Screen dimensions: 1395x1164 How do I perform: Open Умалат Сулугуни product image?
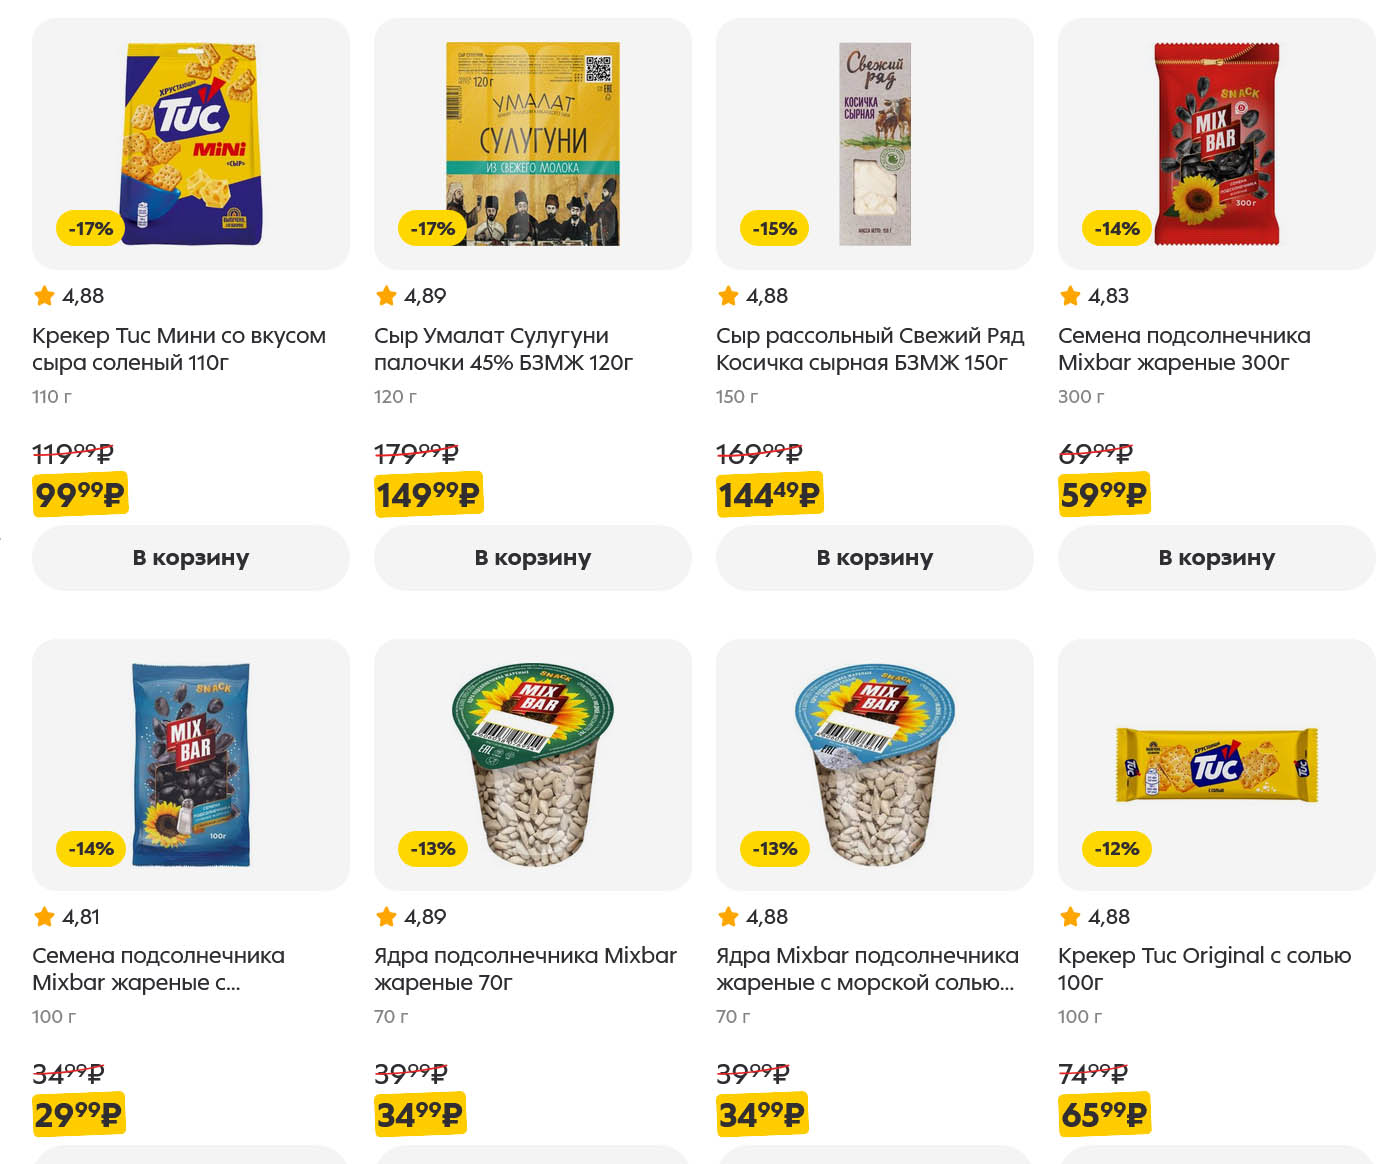pyautogui.click(x=532, y=143)
